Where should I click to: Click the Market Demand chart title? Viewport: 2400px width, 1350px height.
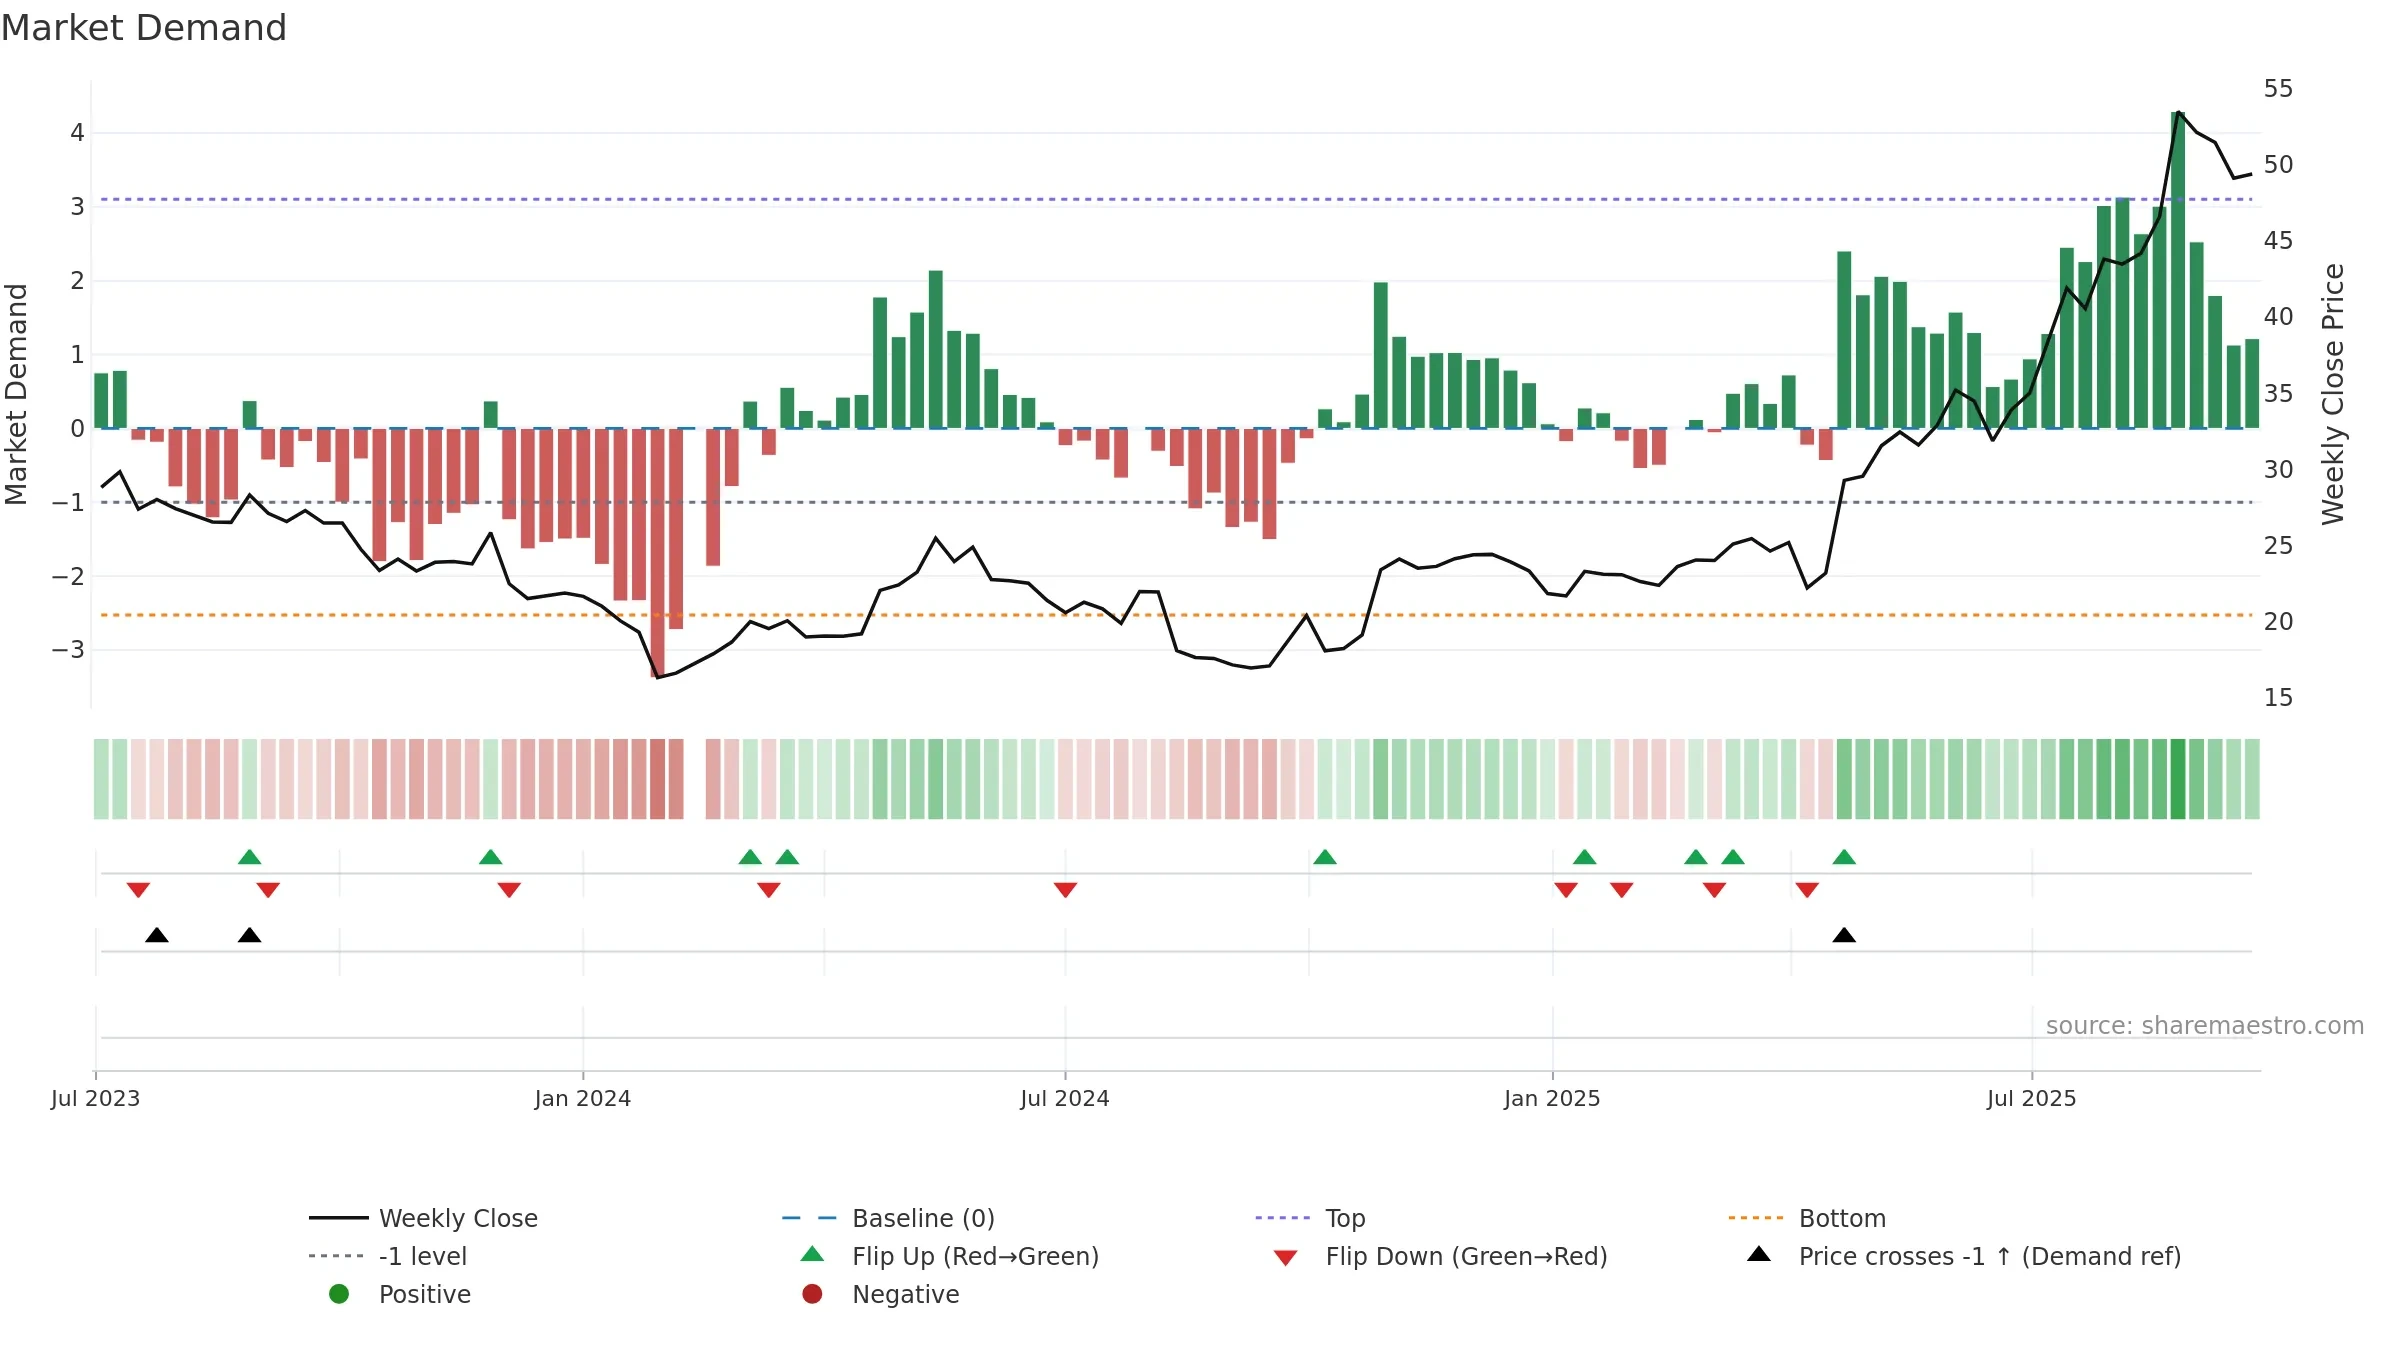click(144, 28)
